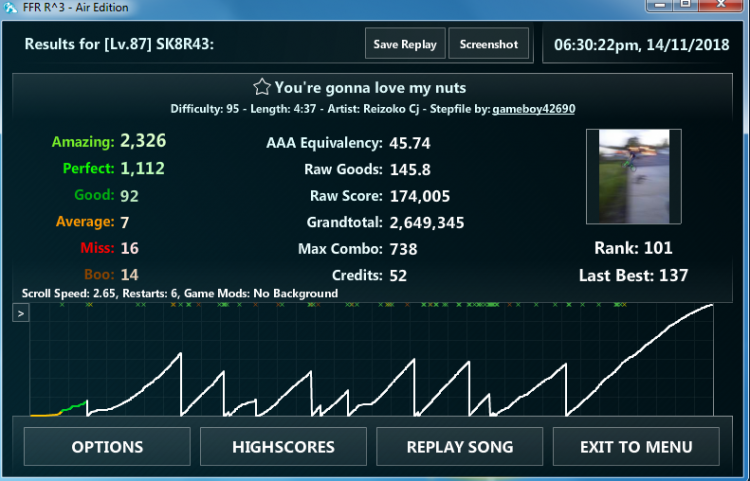Click the Save Replay button
Image resolution: width=750 pixels, height=481 pixels.
click(x=405, y=44)
